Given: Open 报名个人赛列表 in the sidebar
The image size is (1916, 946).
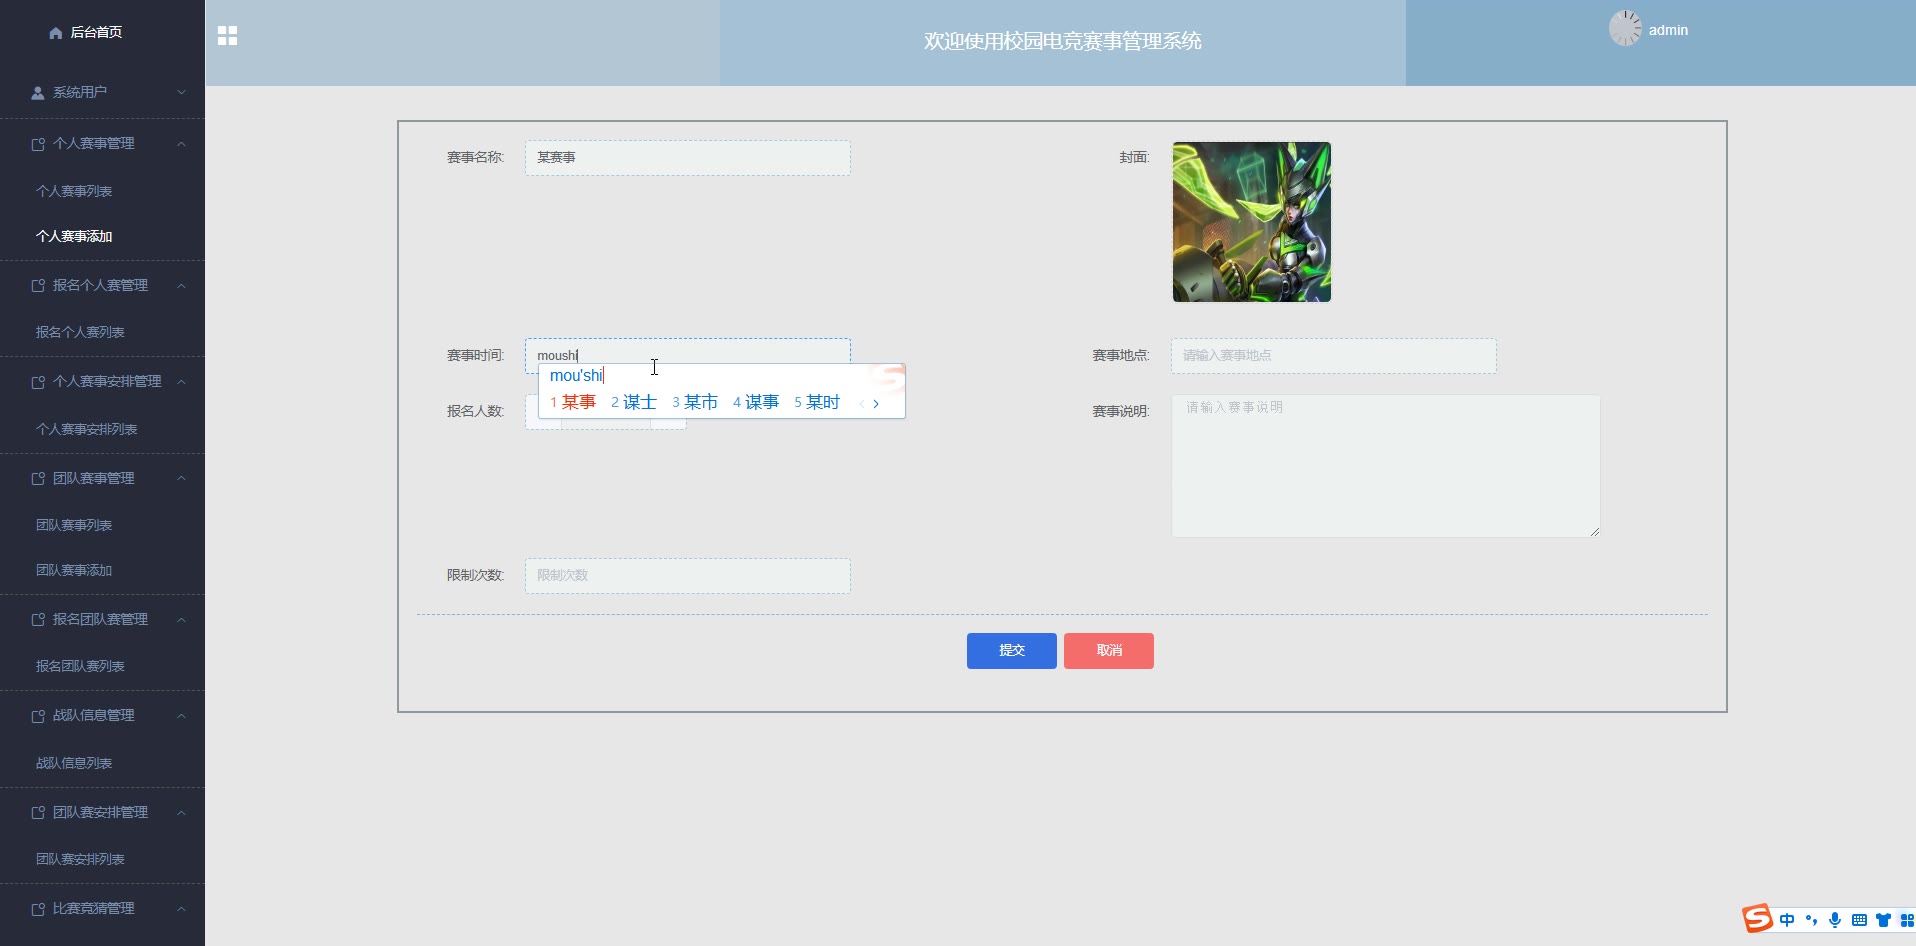Looking at the screenshot, I should 80,333.
